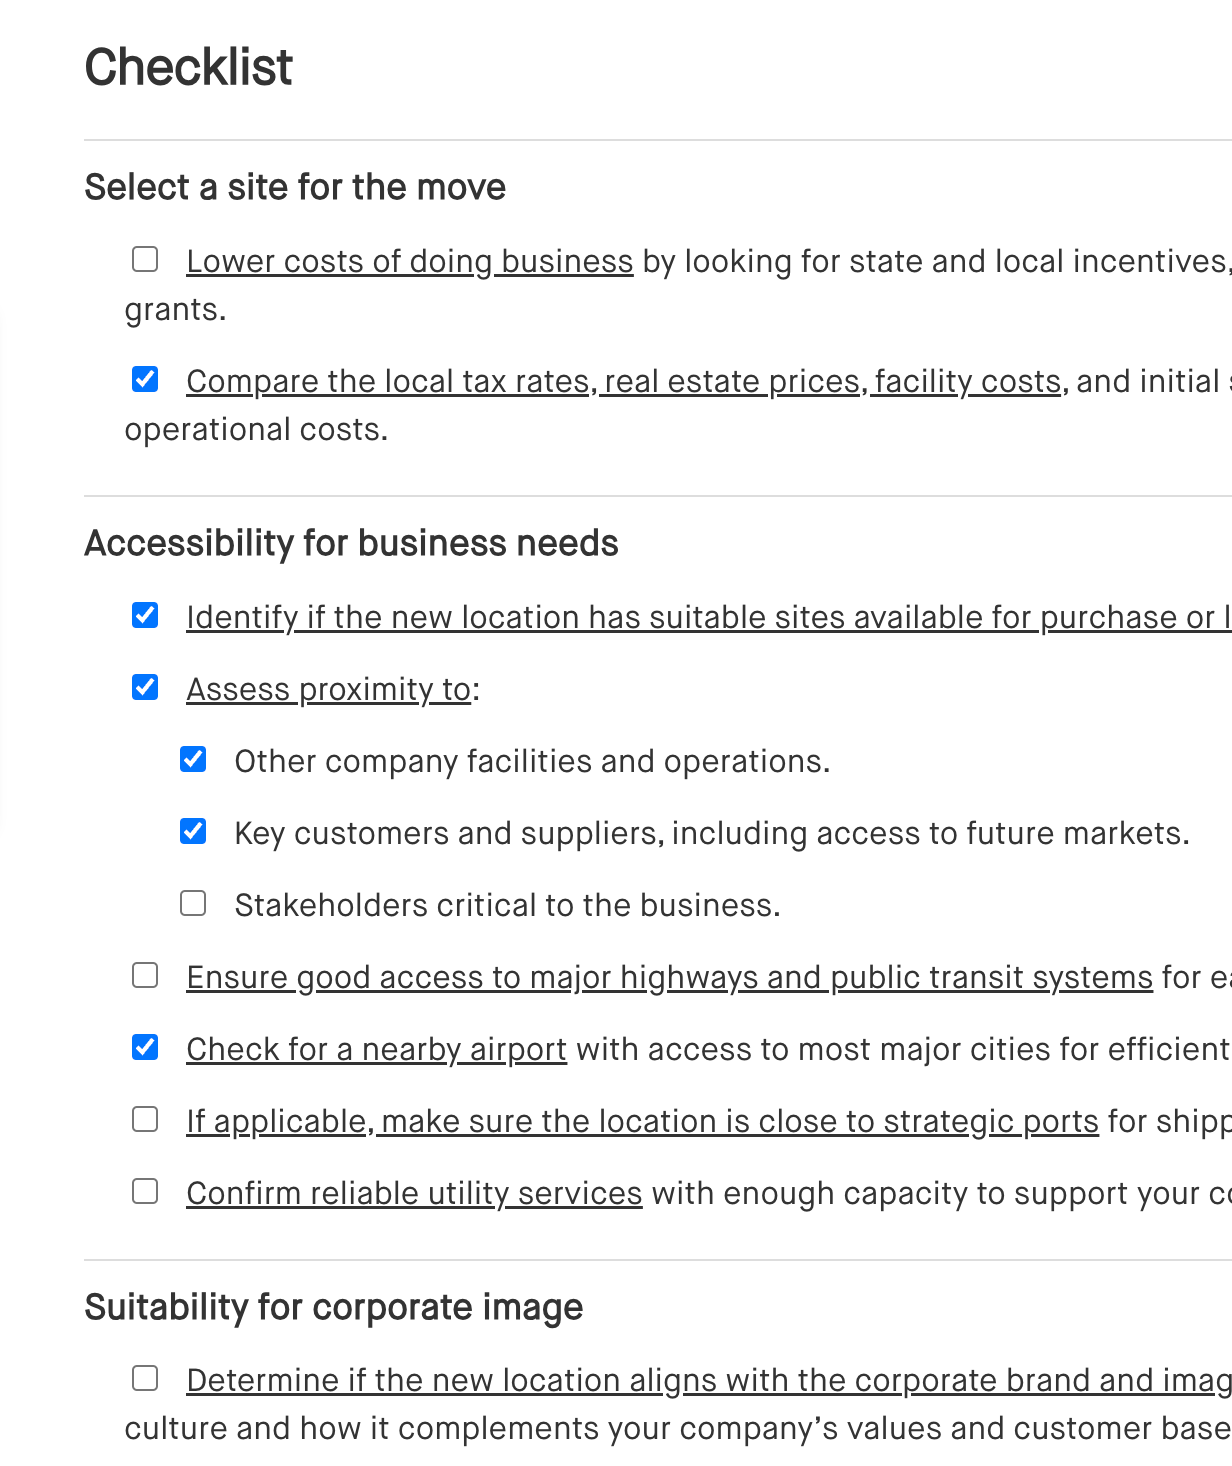
Task: Open the 'Lower costs of doing business' link
Action: [409, 262]
